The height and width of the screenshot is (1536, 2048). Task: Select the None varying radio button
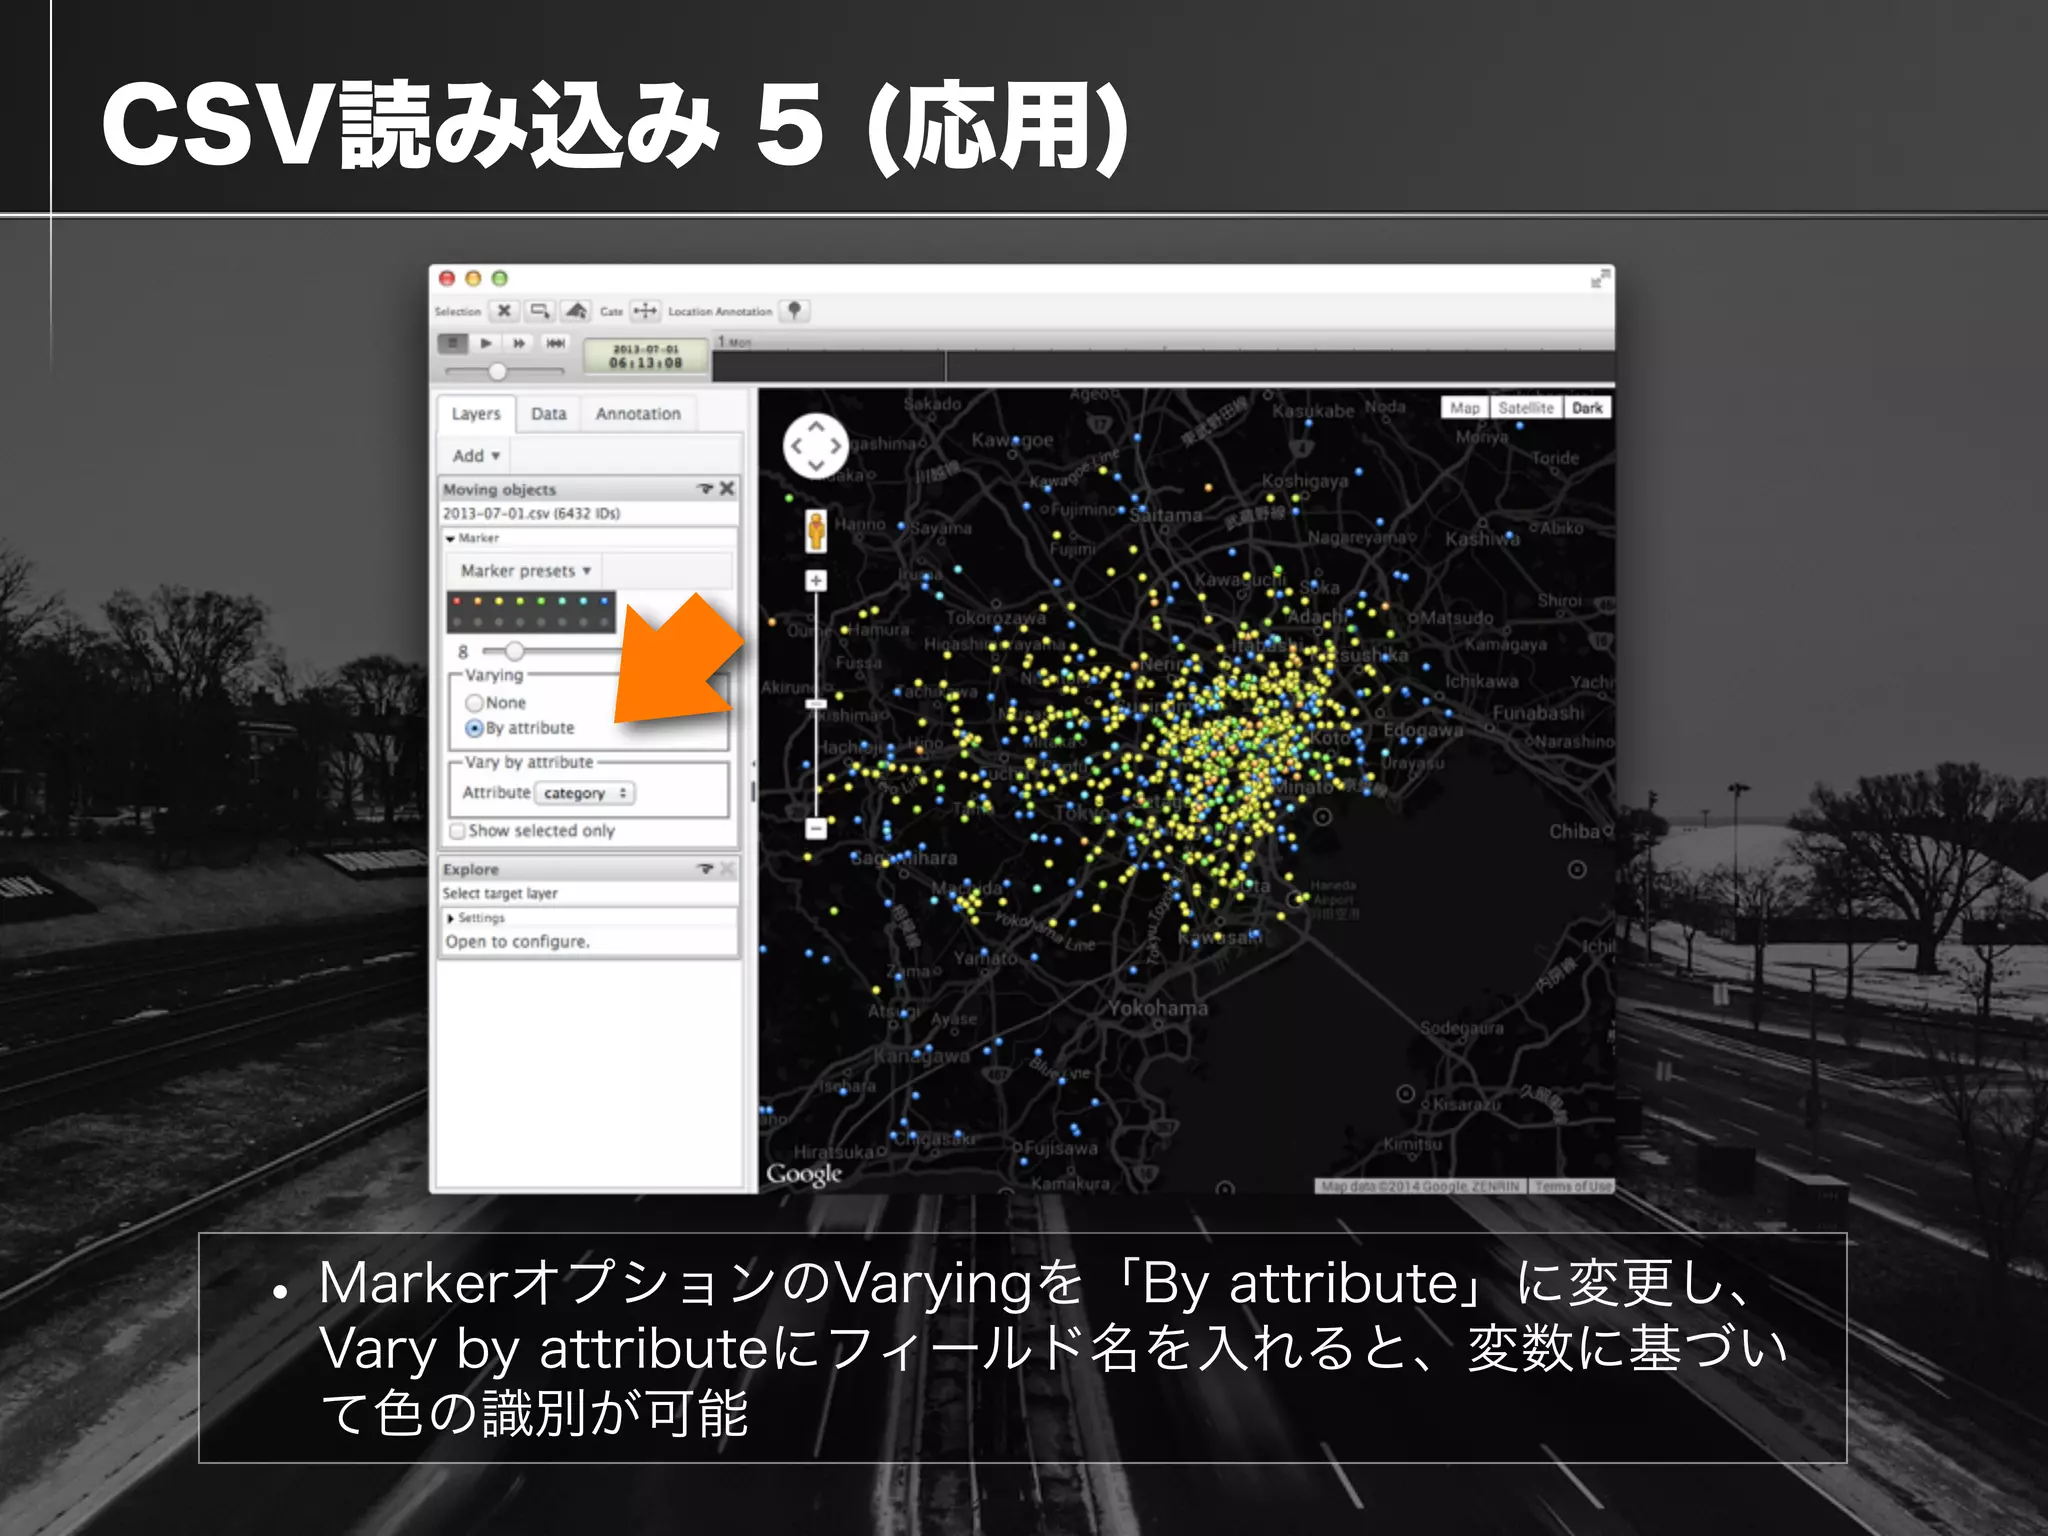(475, 703)
